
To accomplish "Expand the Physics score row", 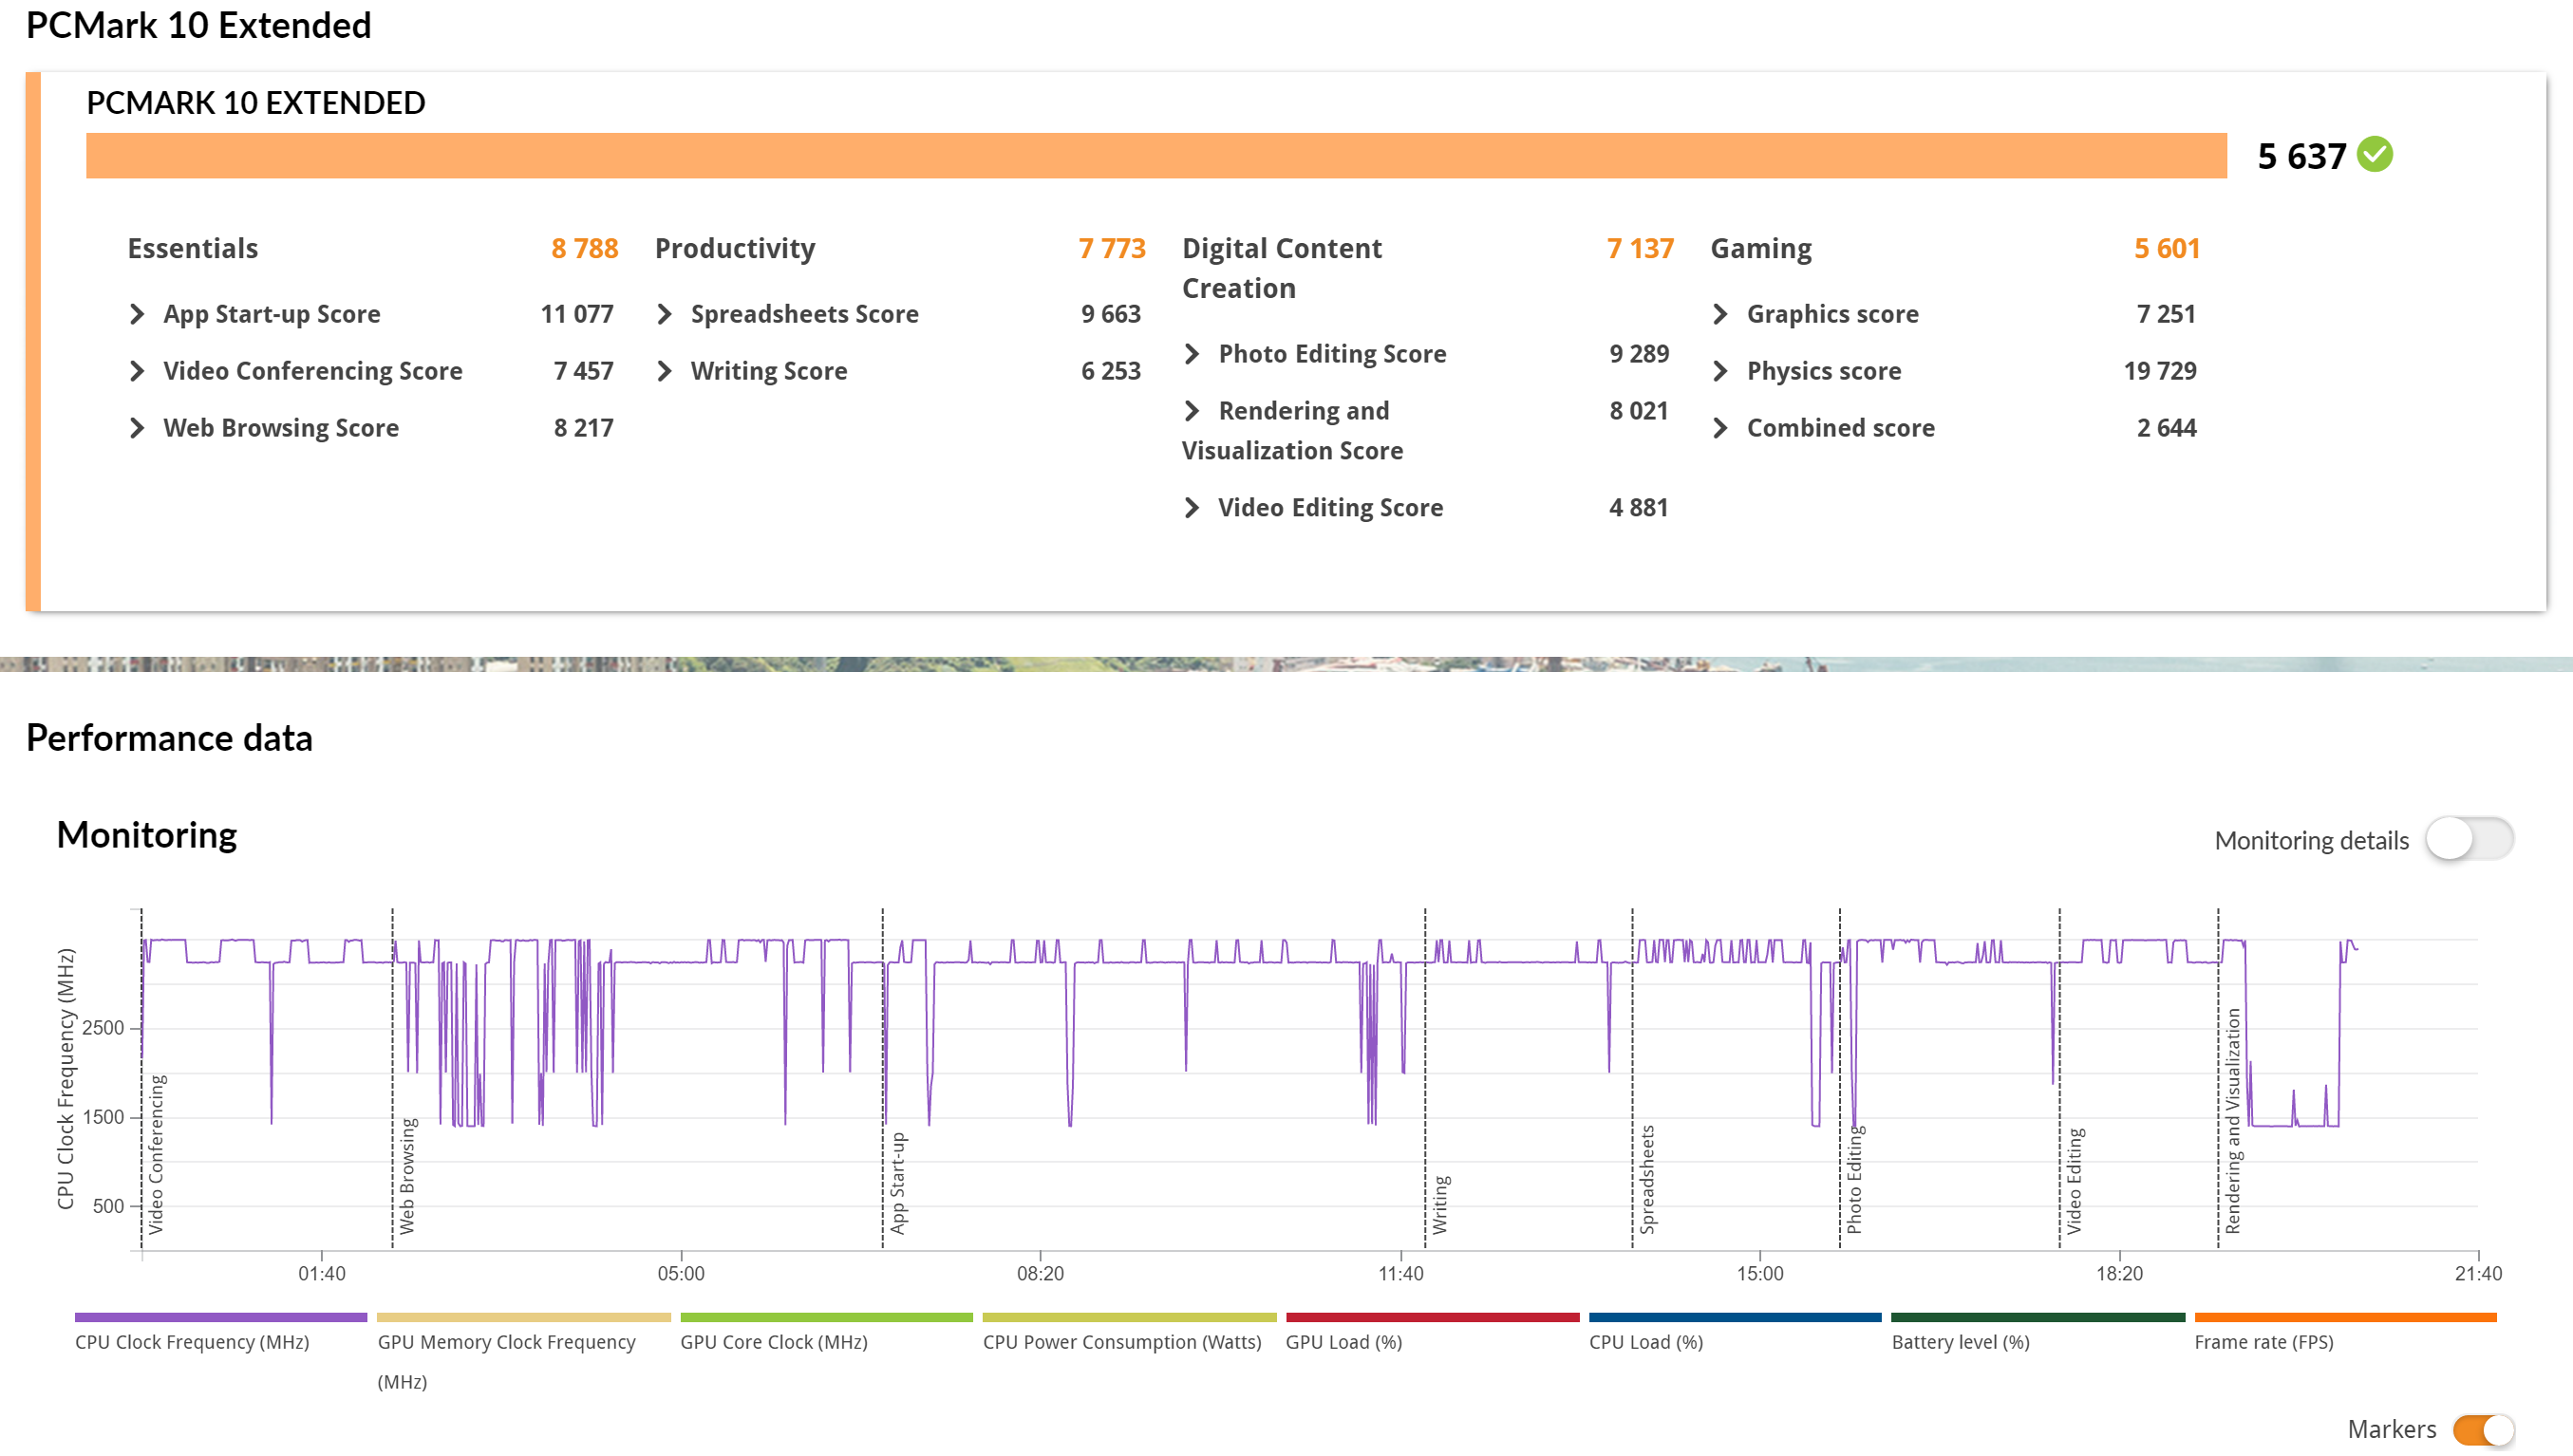I will [x=1720, y=371].
